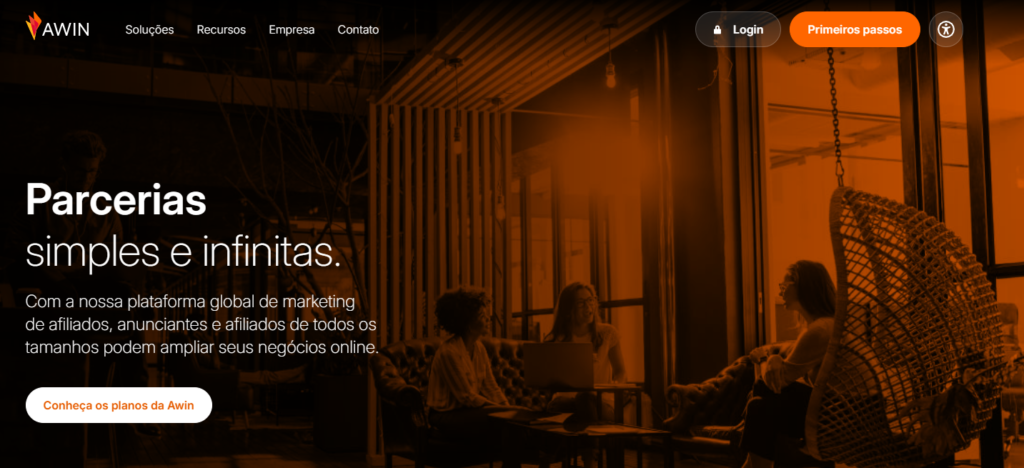Click the open laptop on the table
This screenshot has height=468, width=1024.
point(558,364)
